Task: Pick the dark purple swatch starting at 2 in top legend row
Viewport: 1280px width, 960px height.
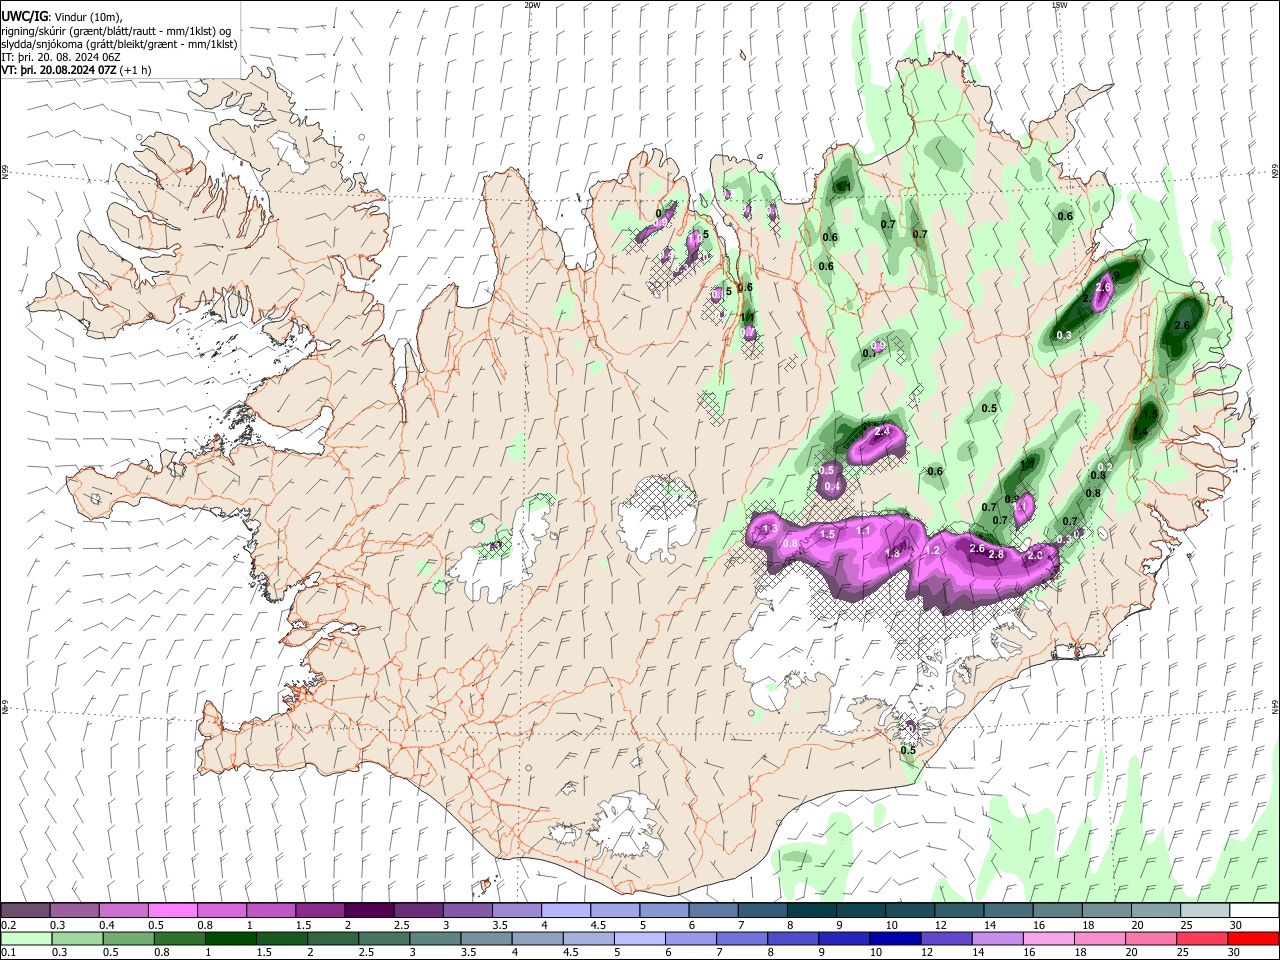Action: [369, 911]
